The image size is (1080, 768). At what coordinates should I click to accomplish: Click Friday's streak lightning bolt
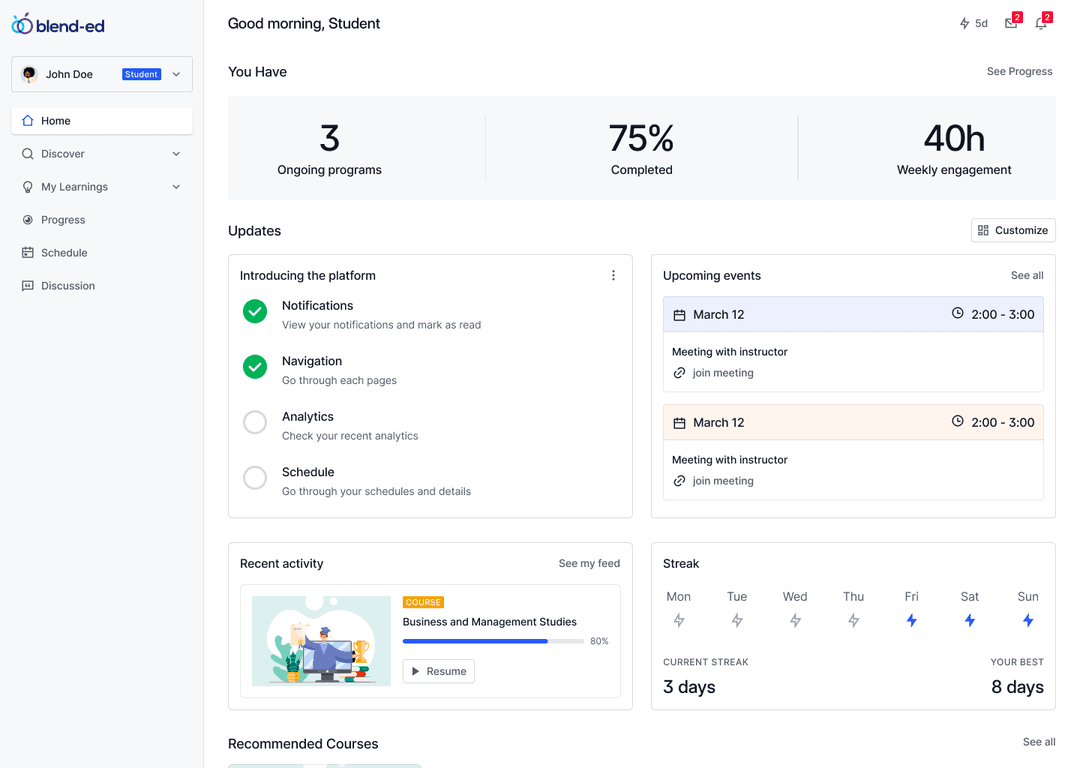(x=911, y=620)
